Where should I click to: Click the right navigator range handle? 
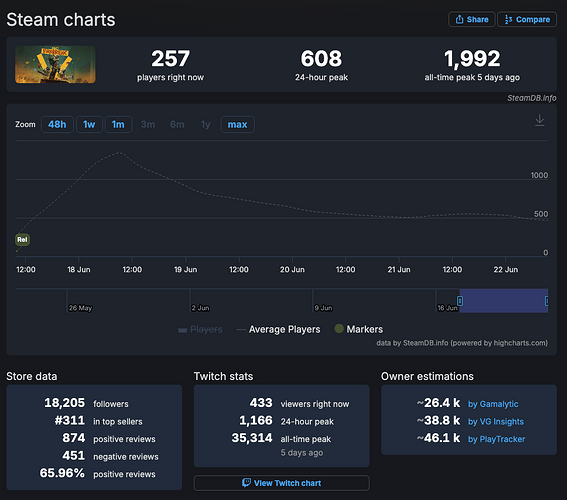(x=547, y=301)
